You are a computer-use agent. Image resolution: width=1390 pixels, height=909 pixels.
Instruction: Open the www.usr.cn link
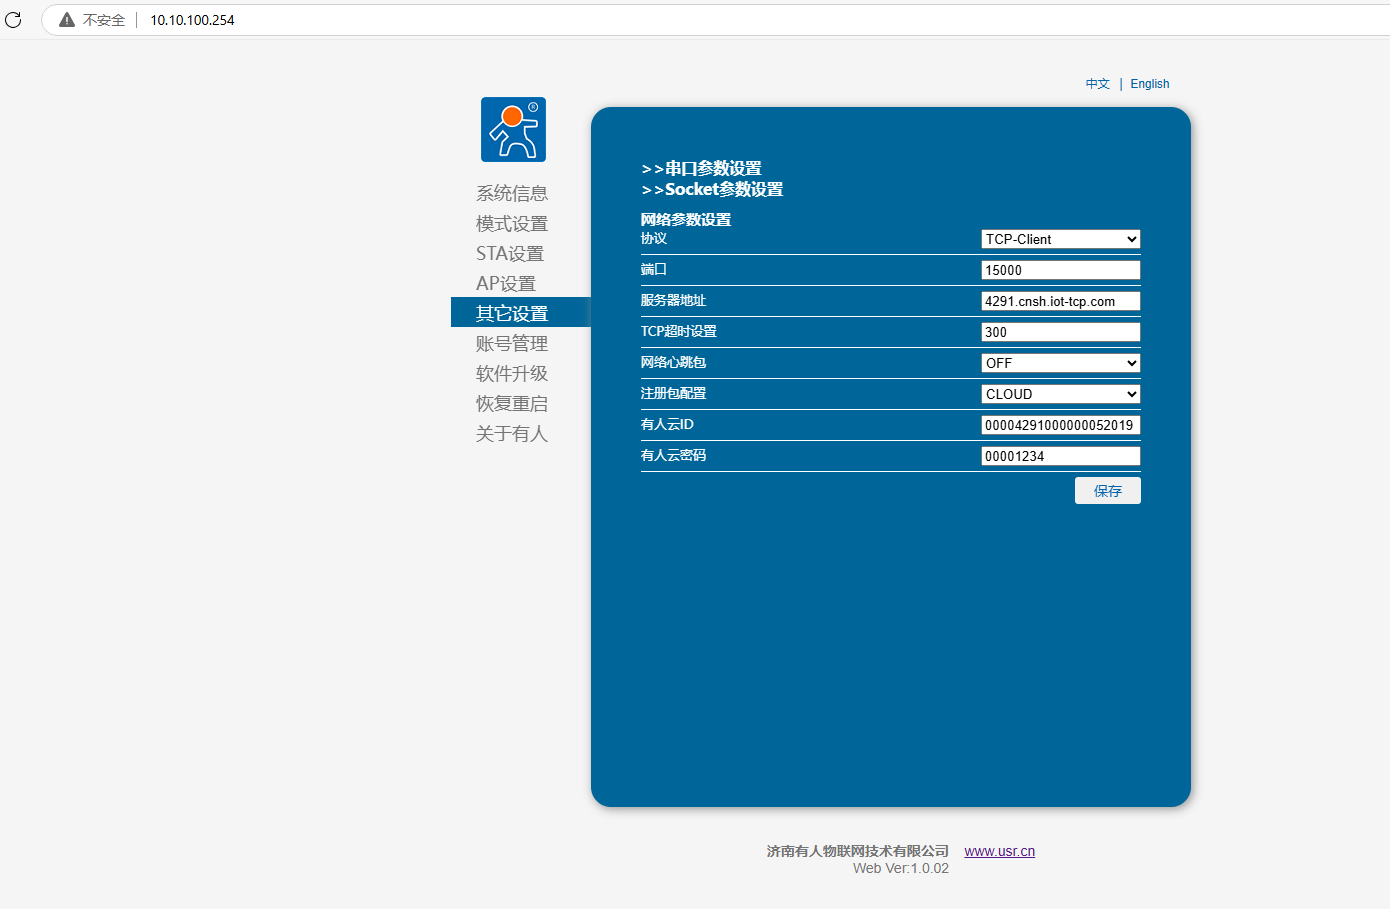(x=999, y=851)
